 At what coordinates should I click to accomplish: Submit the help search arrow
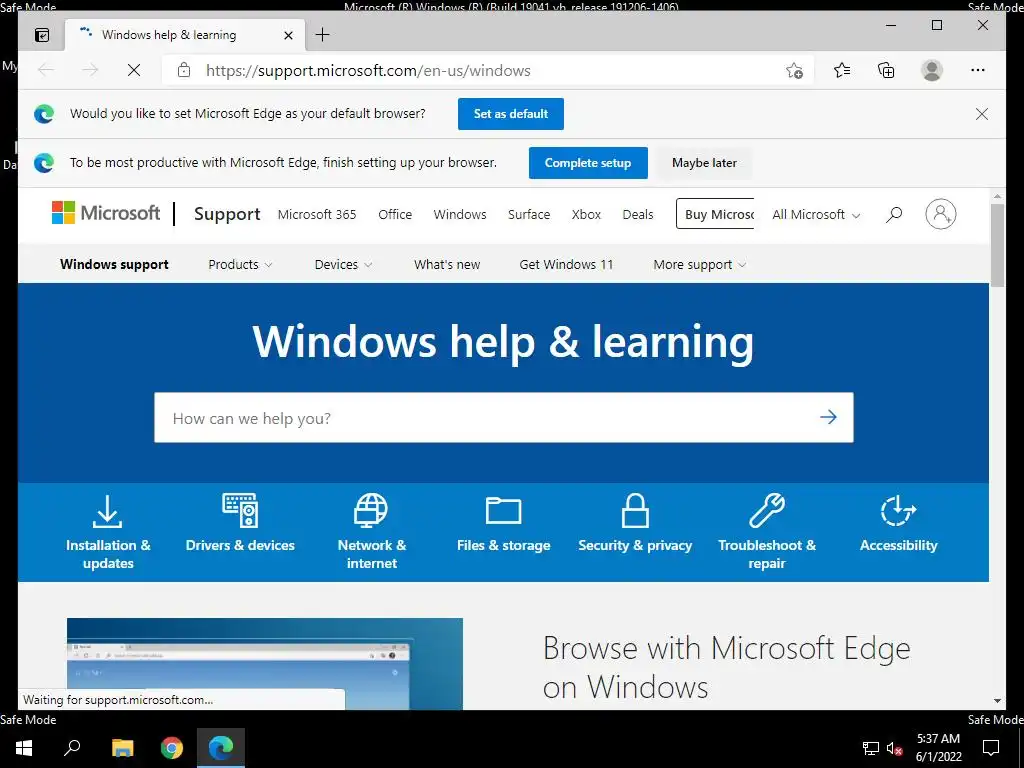click(828, 417)
